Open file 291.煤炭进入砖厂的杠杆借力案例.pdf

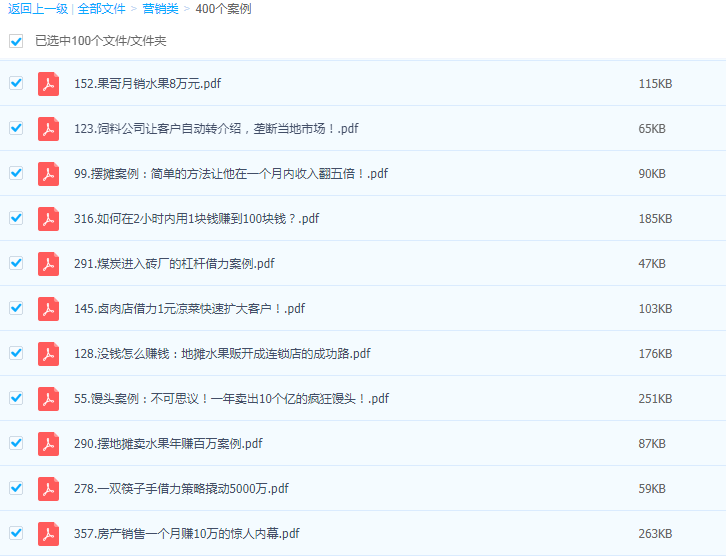coord(174,264)
